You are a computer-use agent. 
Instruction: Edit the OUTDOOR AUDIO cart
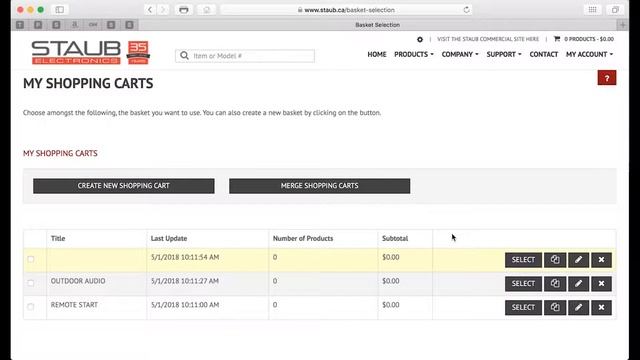tap(578, 283)
